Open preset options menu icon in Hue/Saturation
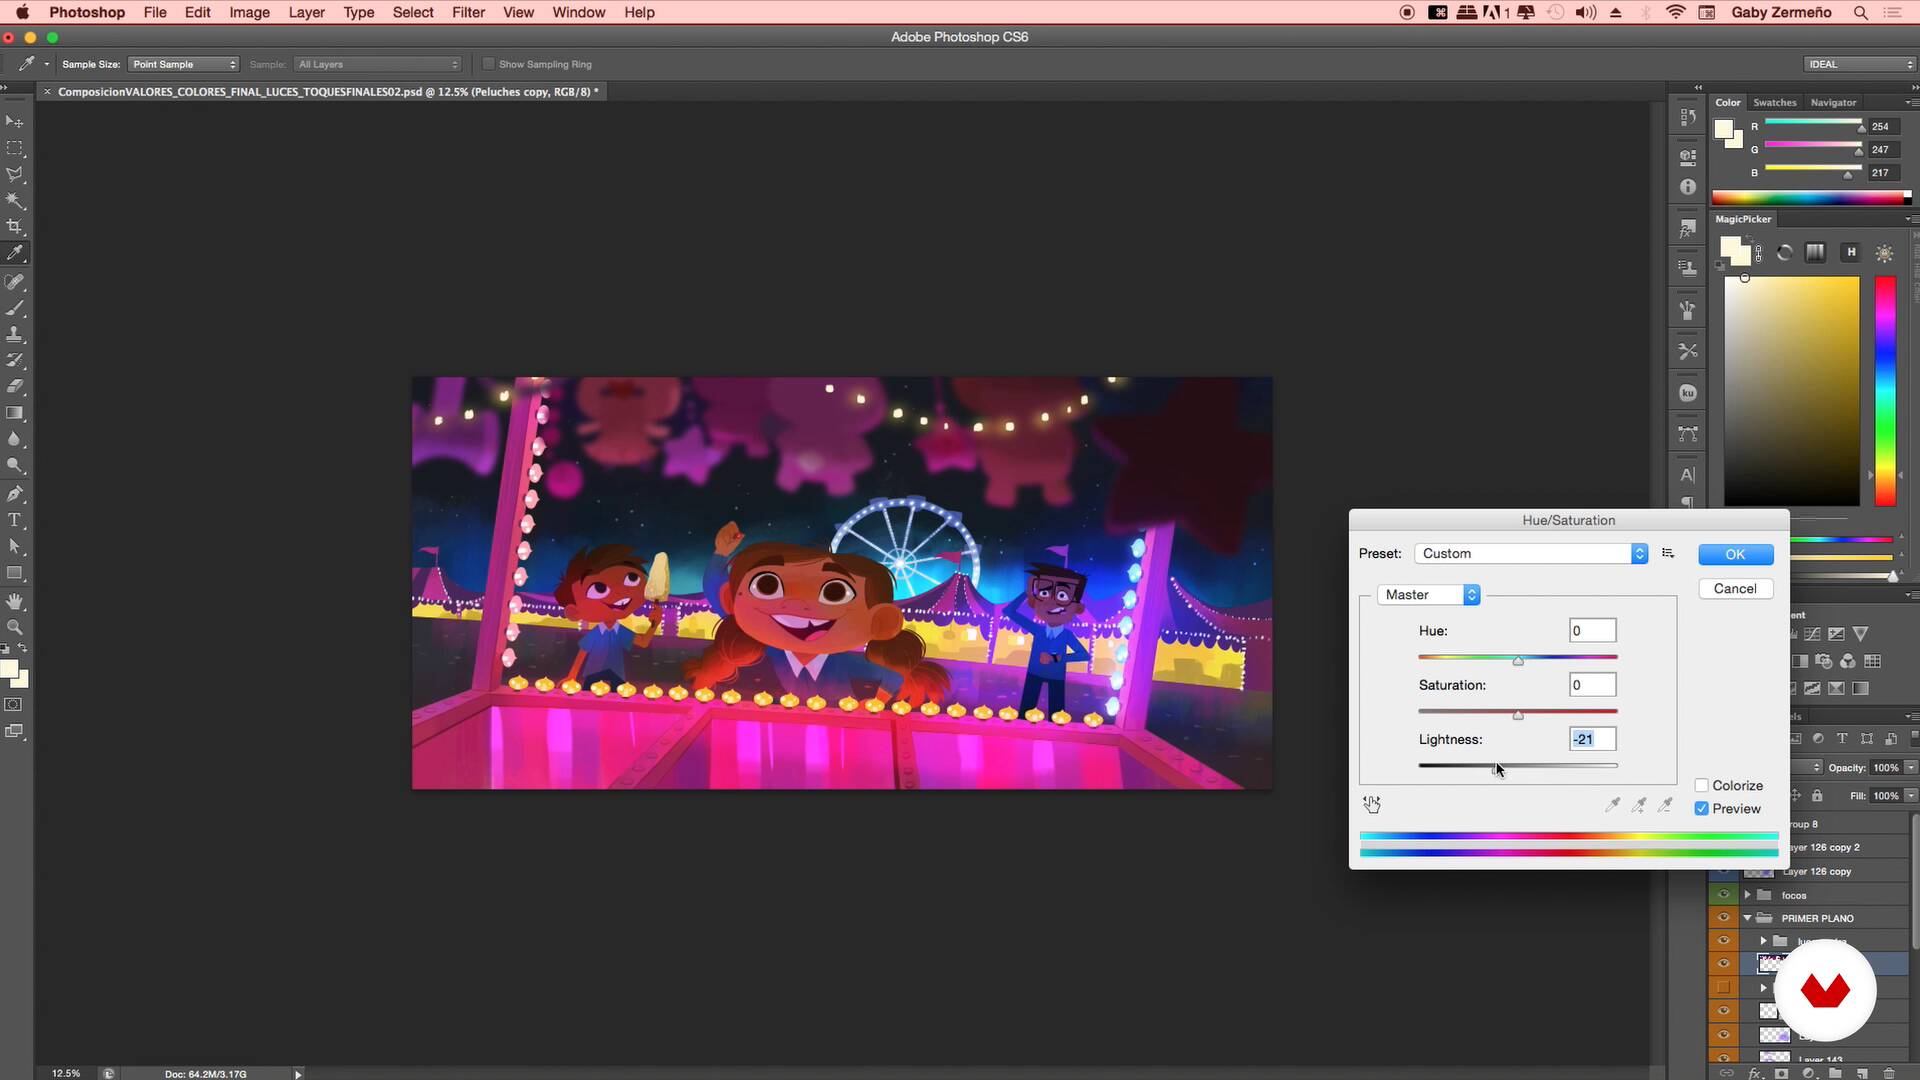Screen dimensions: 1920x1080 [1668, 553]
